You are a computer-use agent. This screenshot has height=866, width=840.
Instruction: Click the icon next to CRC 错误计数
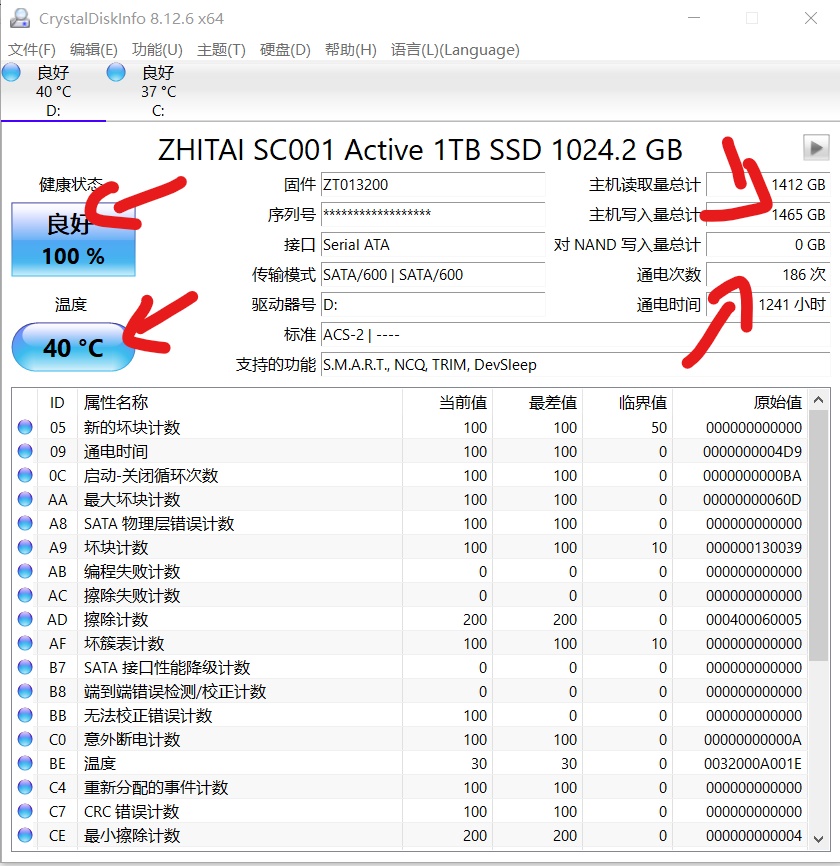coord(25,811)
